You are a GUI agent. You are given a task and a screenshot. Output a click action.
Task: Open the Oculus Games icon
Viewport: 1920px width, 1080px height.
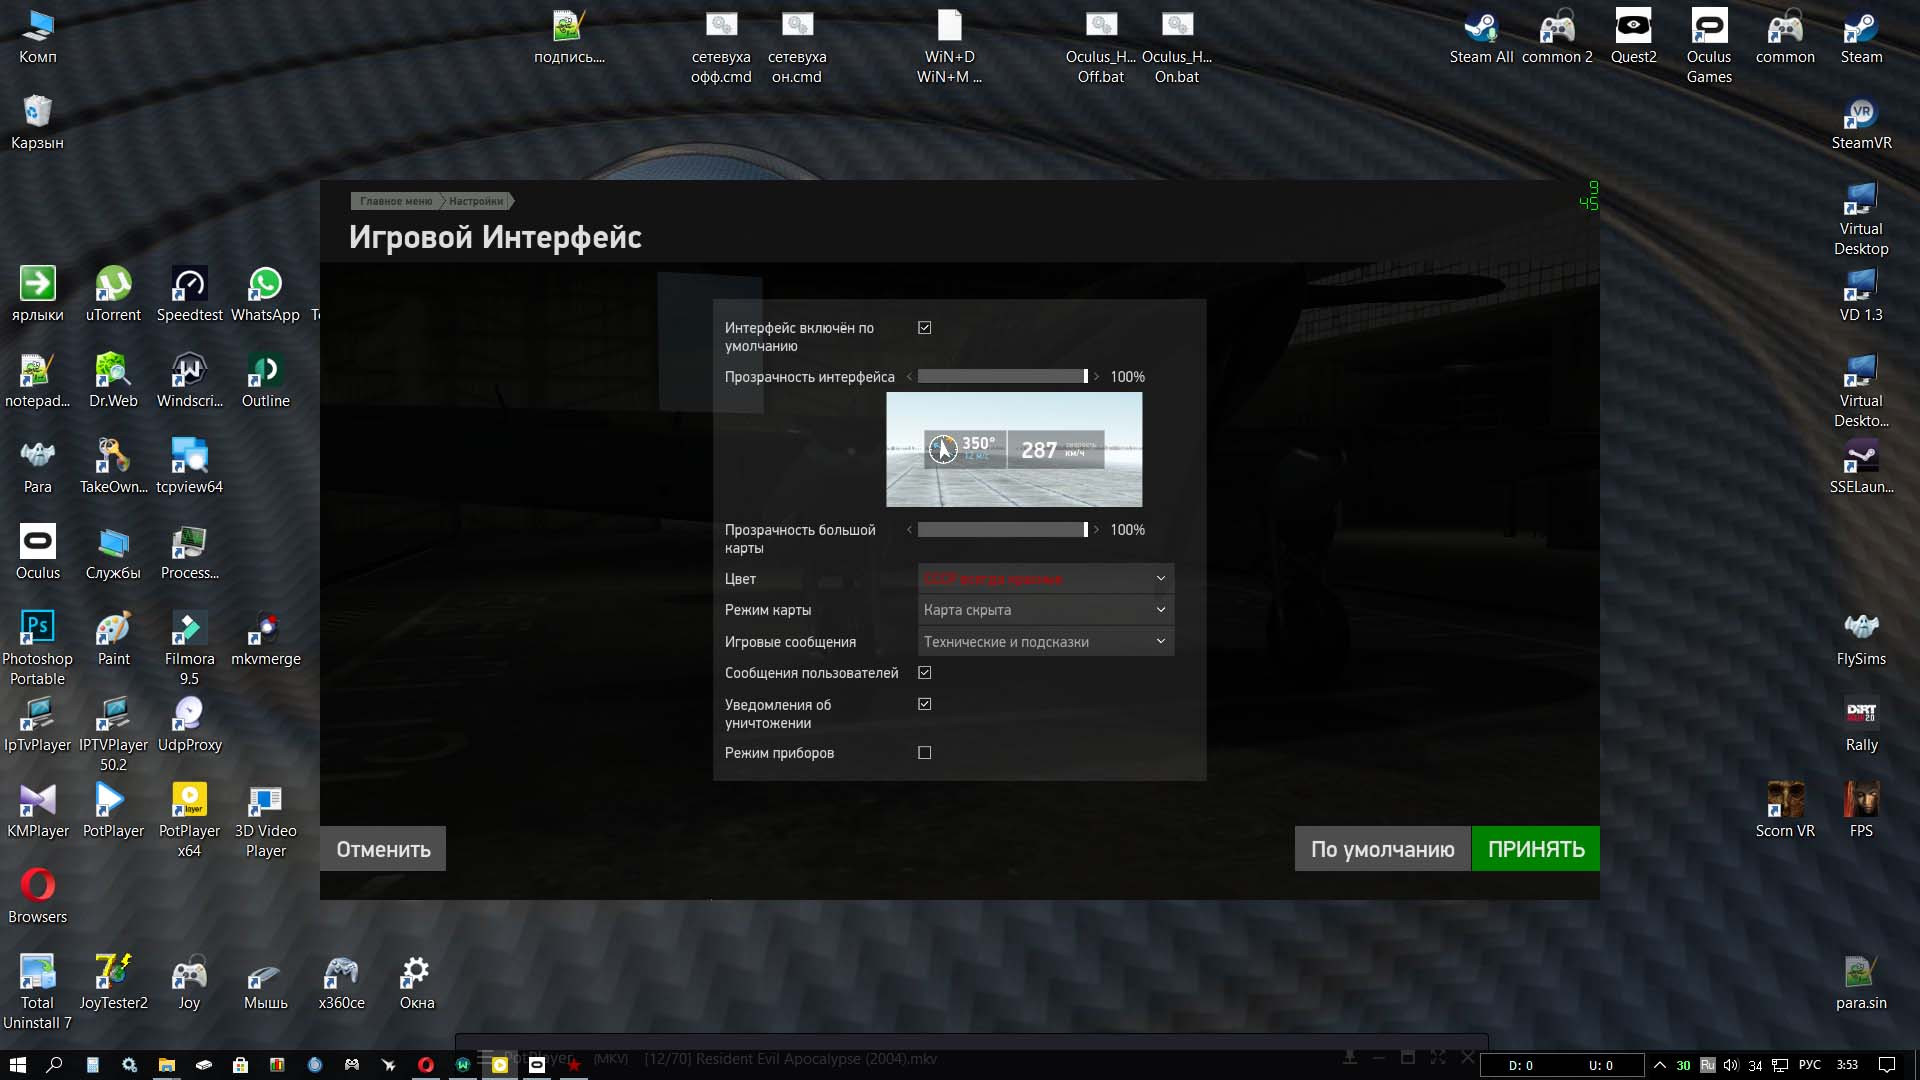pos(1709,46)
